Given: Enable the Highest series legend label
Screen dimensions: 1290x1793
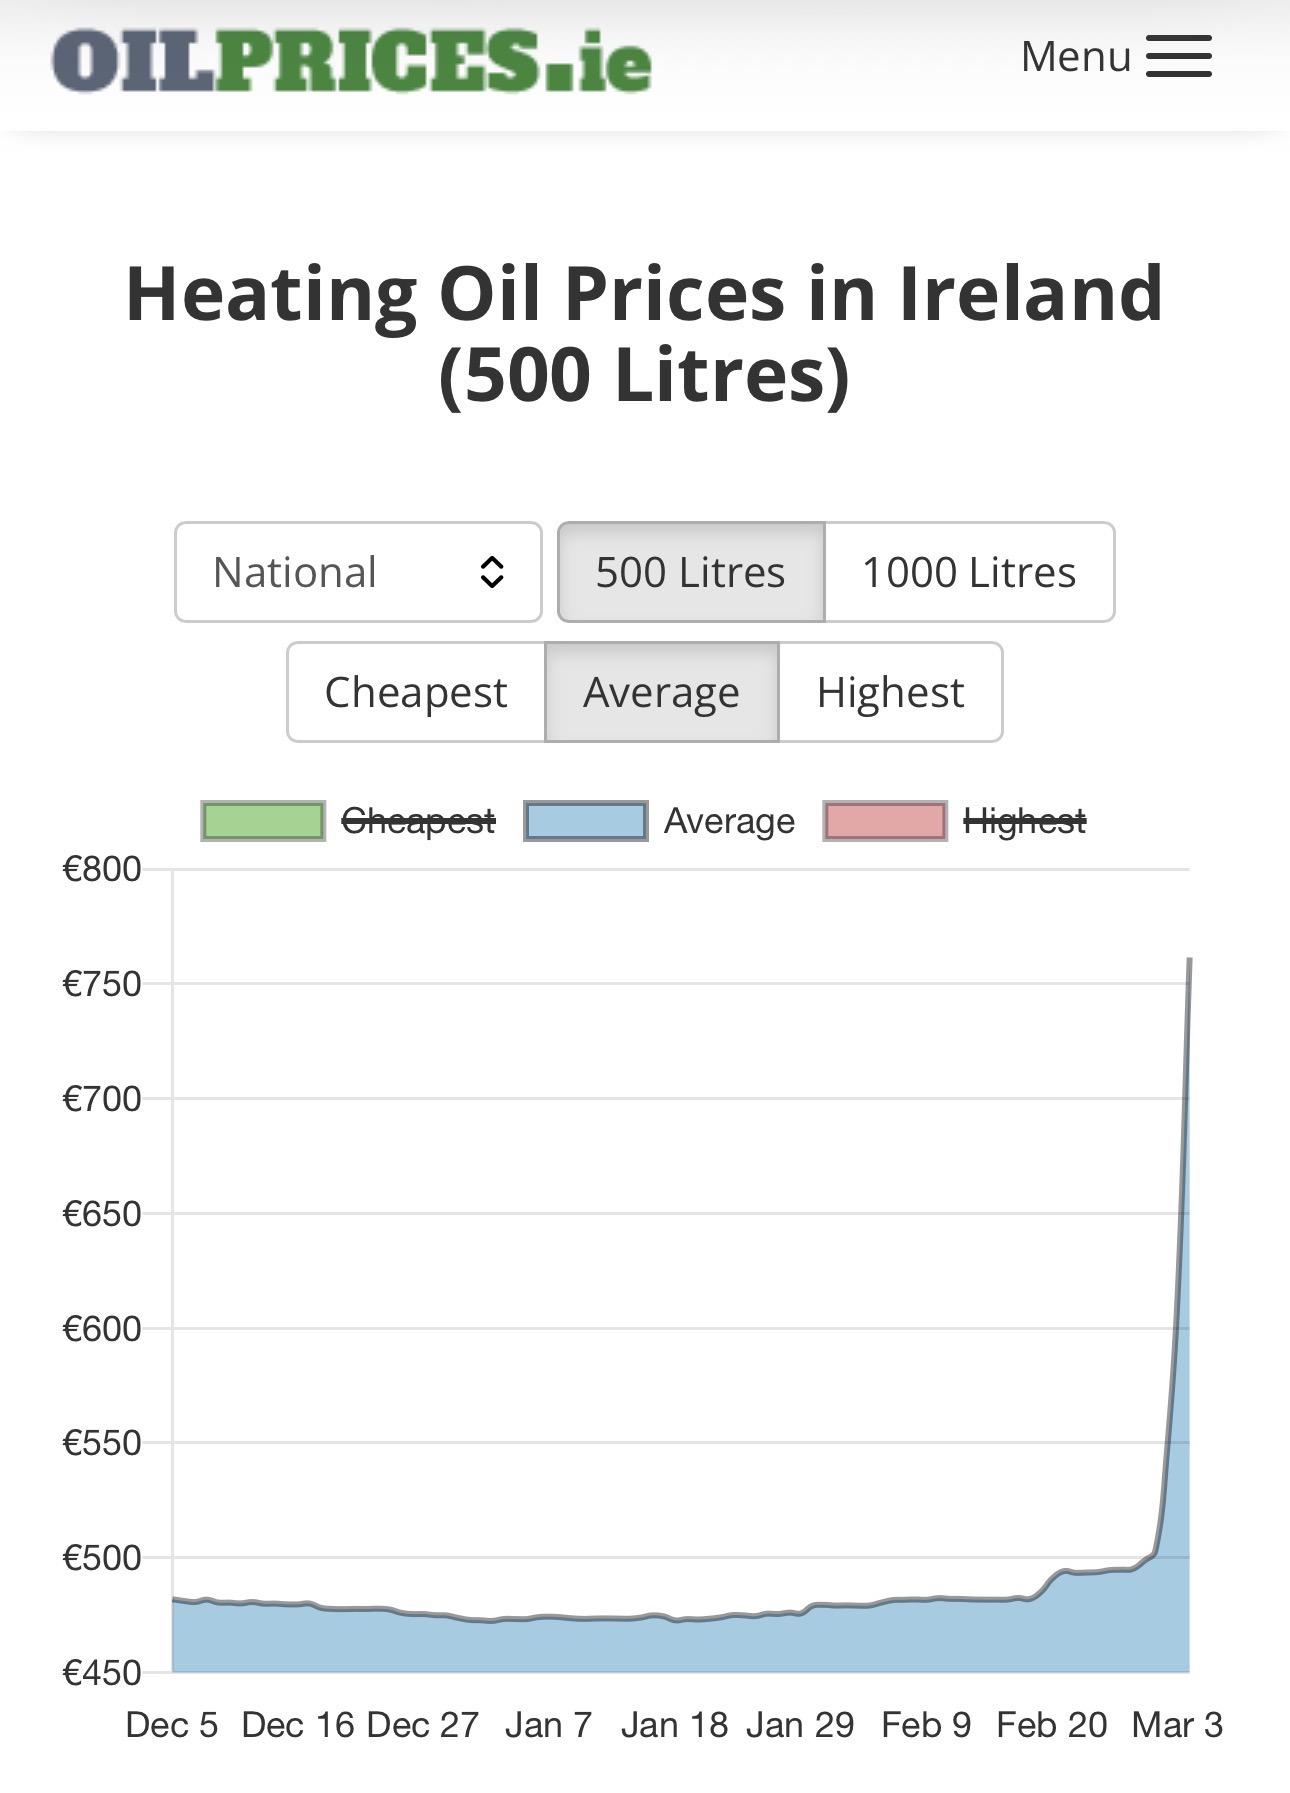Looking at the screenshot, I should tap(1024, 821).
